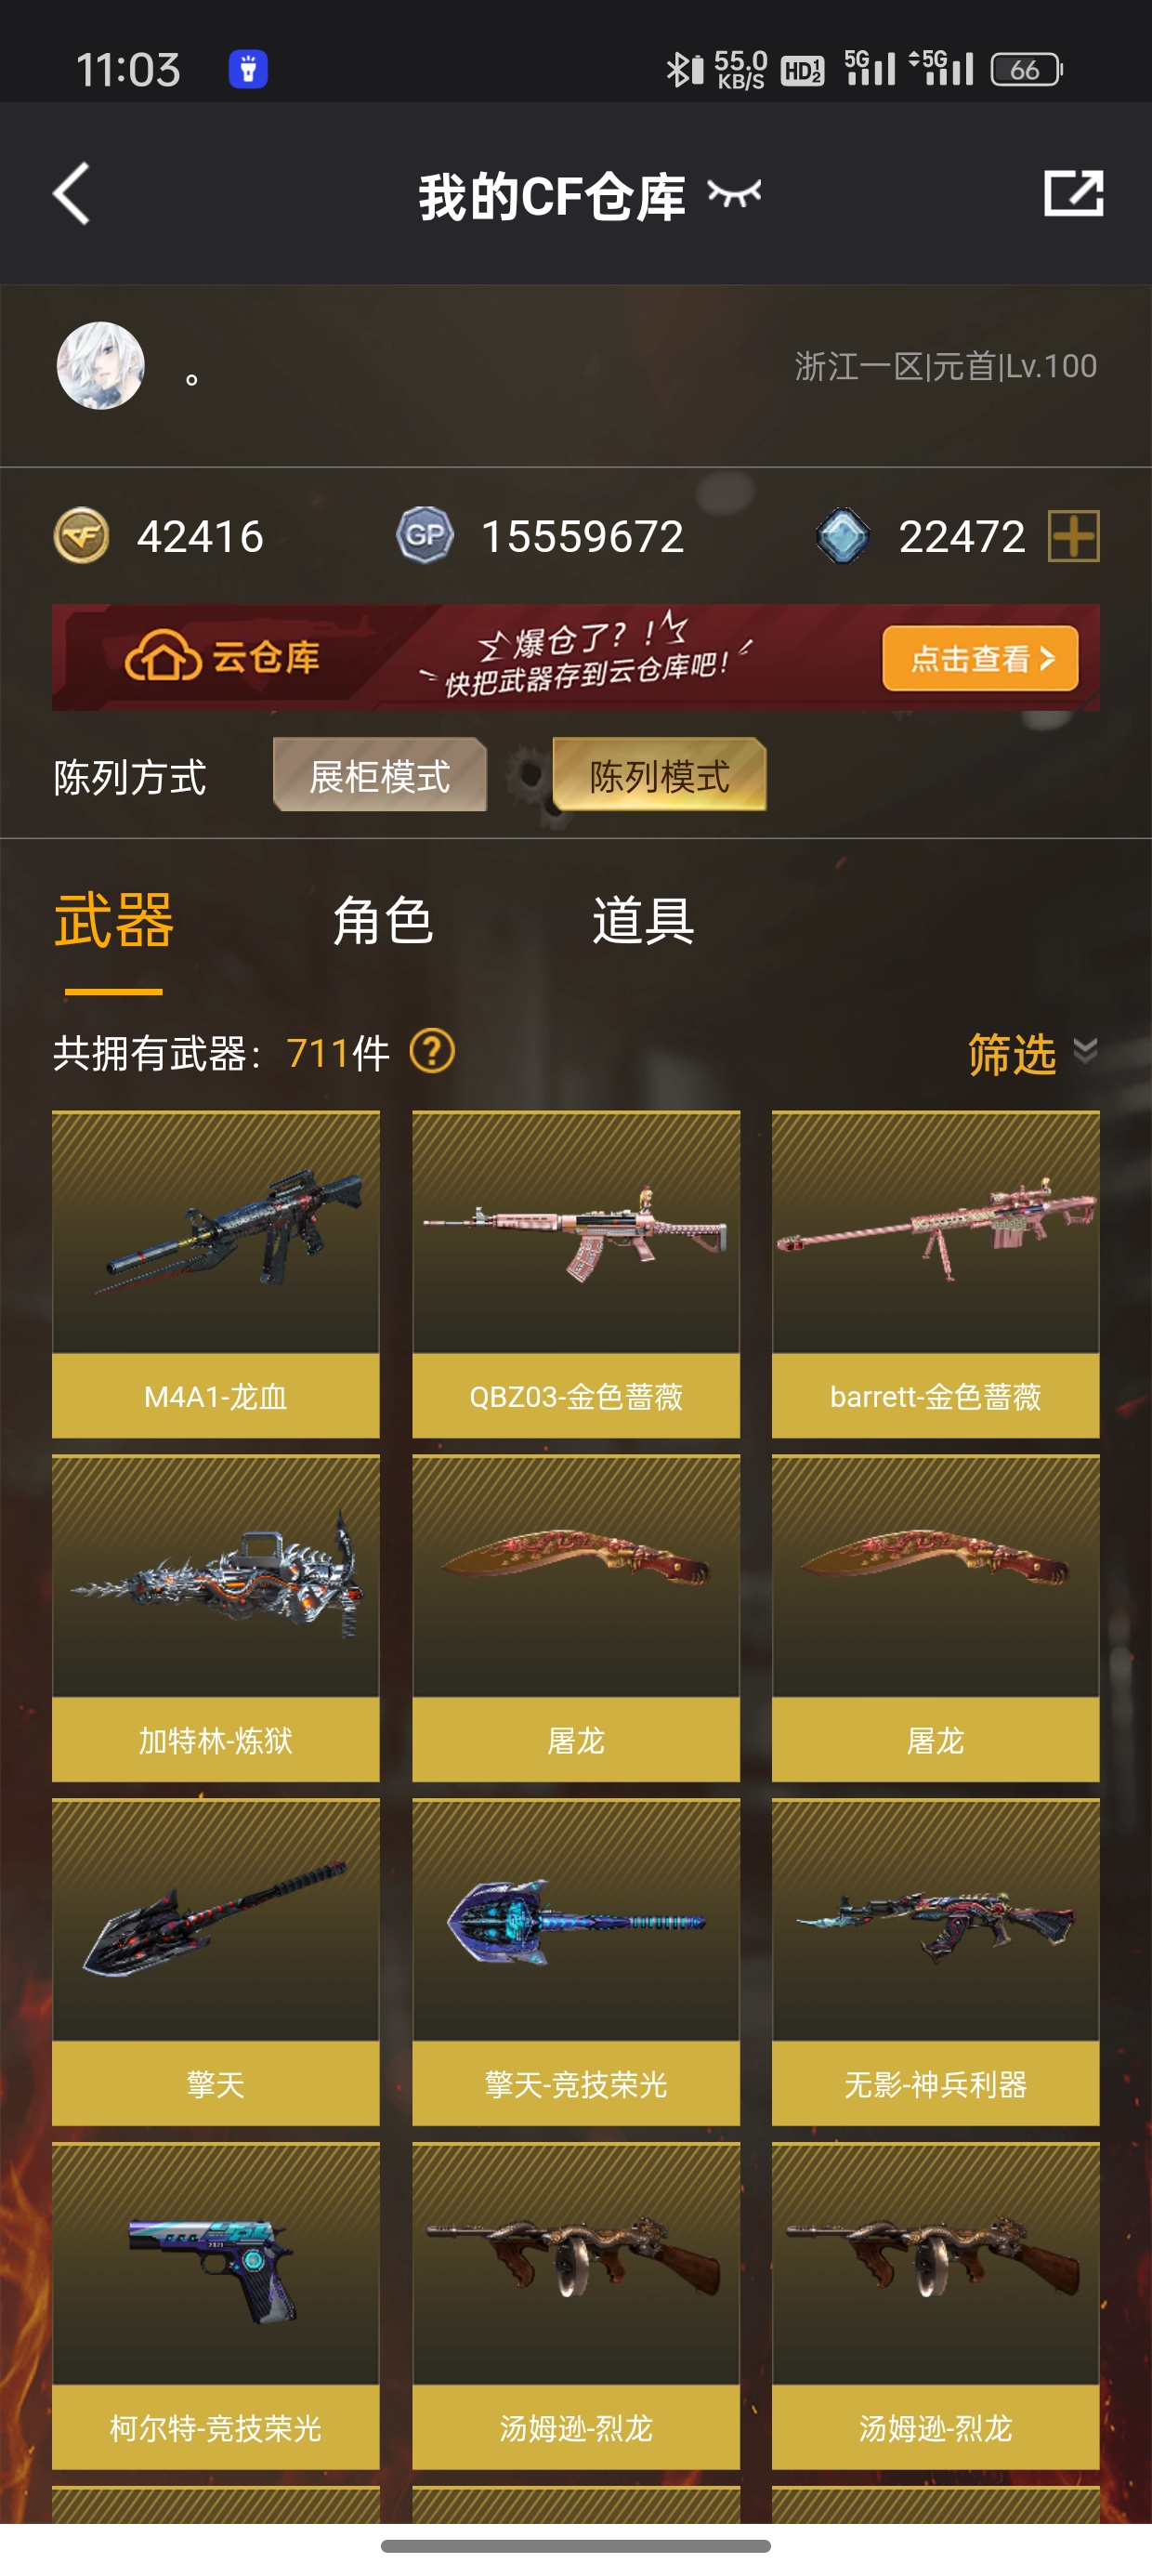Tap the GP currency icon

(425, 536)
